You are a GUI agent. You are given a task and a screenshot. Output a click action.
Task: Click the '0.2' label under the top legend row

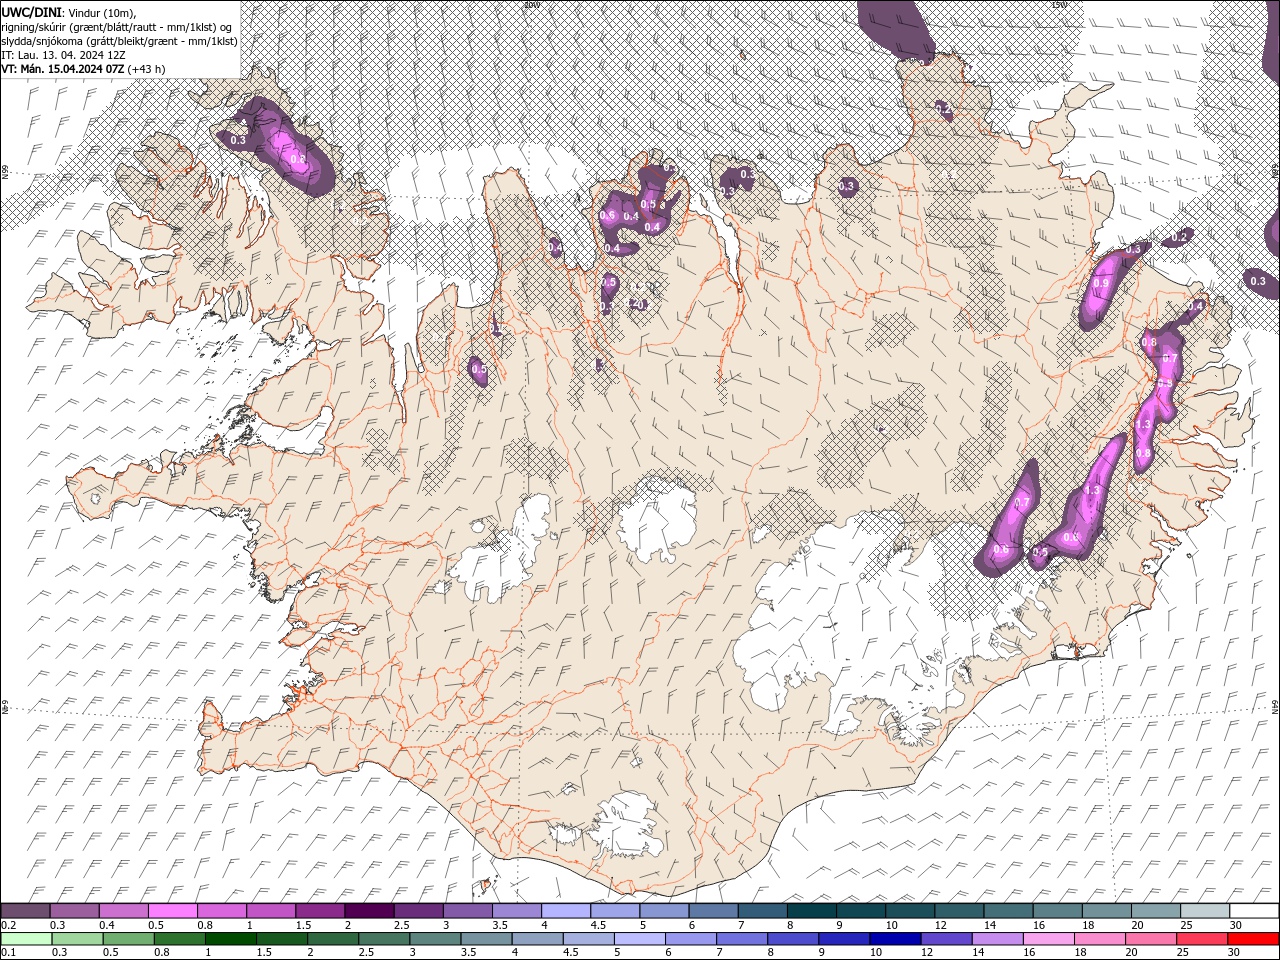(x=8, y=925)
